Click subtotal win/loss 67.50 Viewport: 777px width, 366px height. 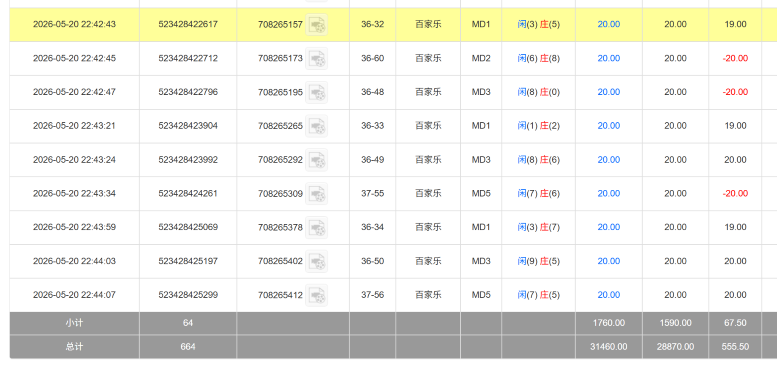point(735,323)
